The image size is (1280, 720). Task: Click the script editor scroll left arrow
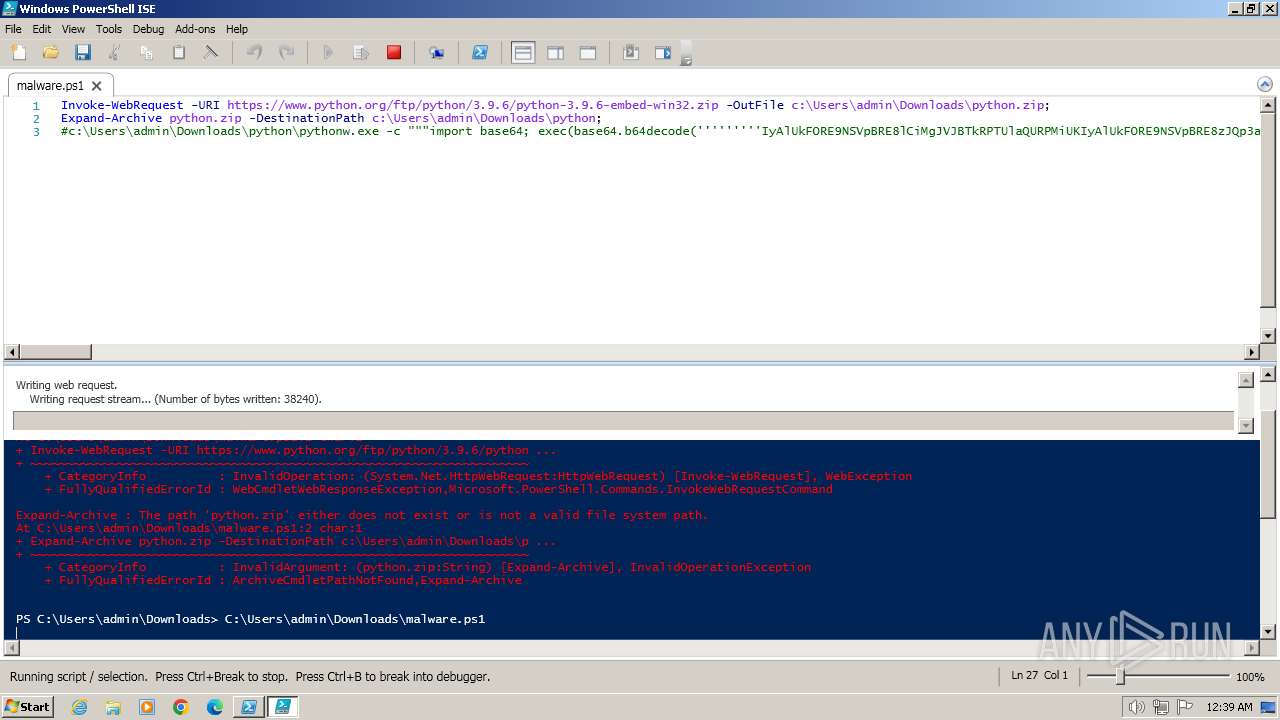pos(12,352)
